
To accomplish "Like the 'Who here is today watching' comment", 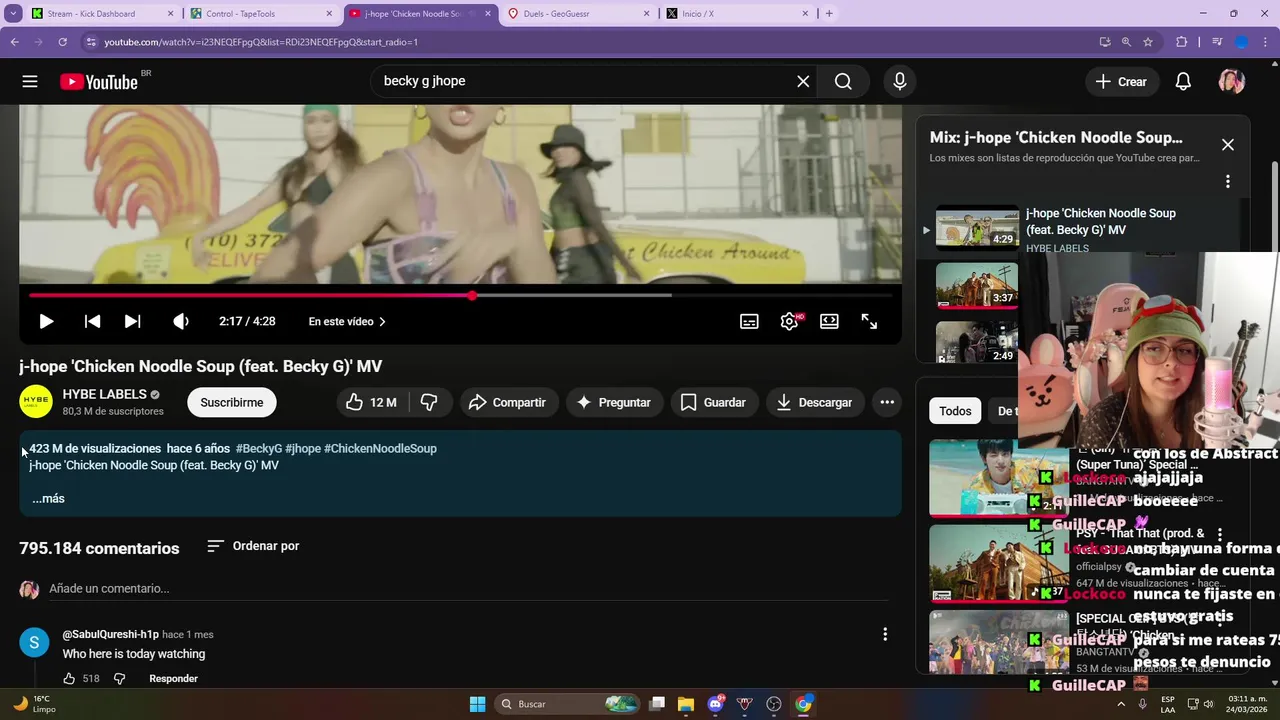I will pyautogui.click(x=69, y=678).
